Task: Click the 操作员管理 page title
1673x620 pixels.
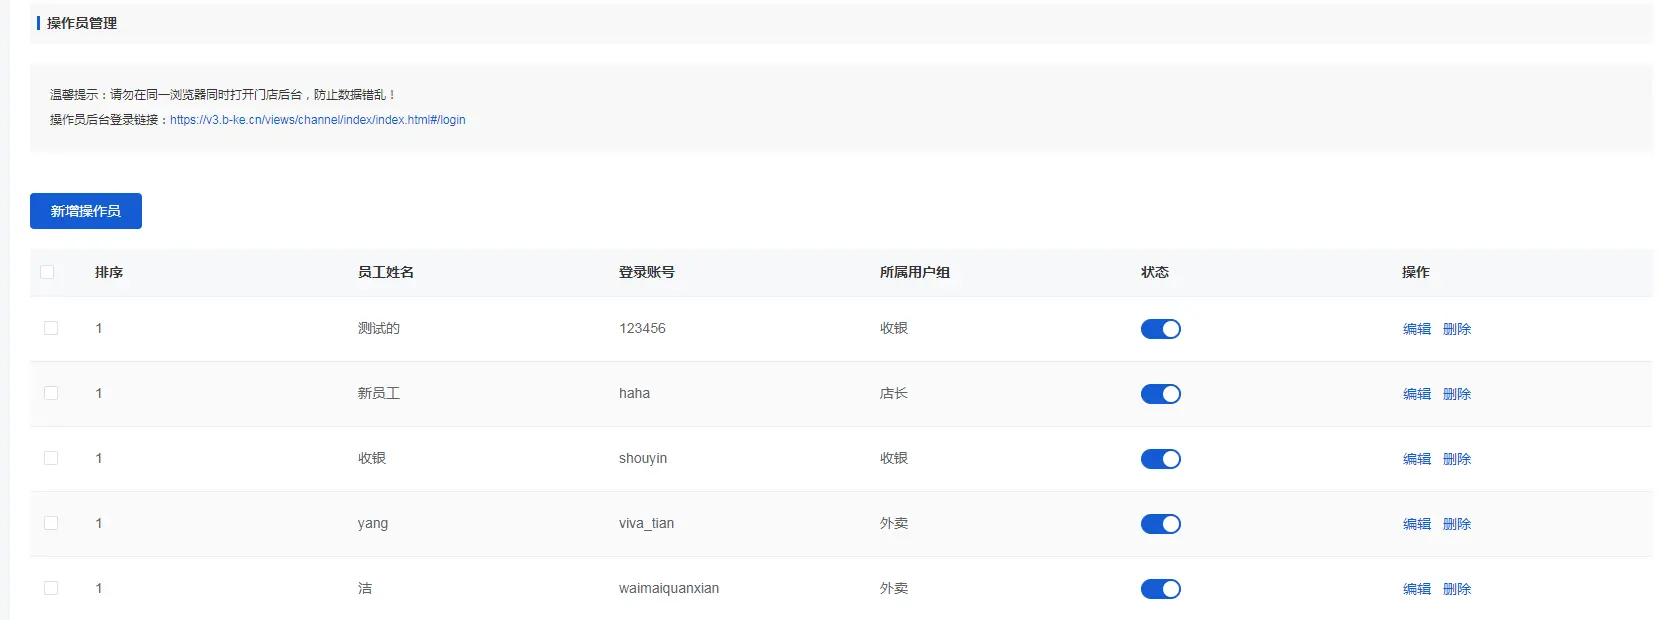Action: (82, 23)
